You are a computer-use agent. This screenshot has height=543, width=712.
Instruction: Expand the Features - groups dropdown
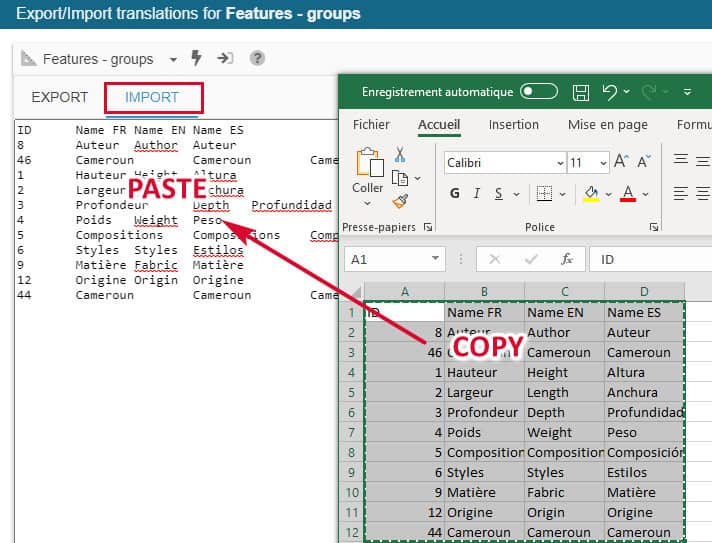[173, 59]
